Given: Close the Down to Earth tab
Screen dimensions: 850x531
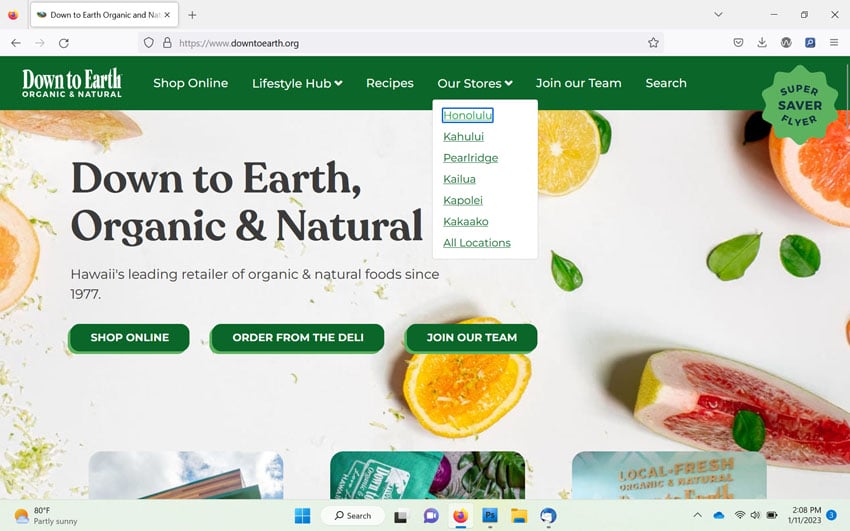Looking at the screenshot, I should 168,15.
